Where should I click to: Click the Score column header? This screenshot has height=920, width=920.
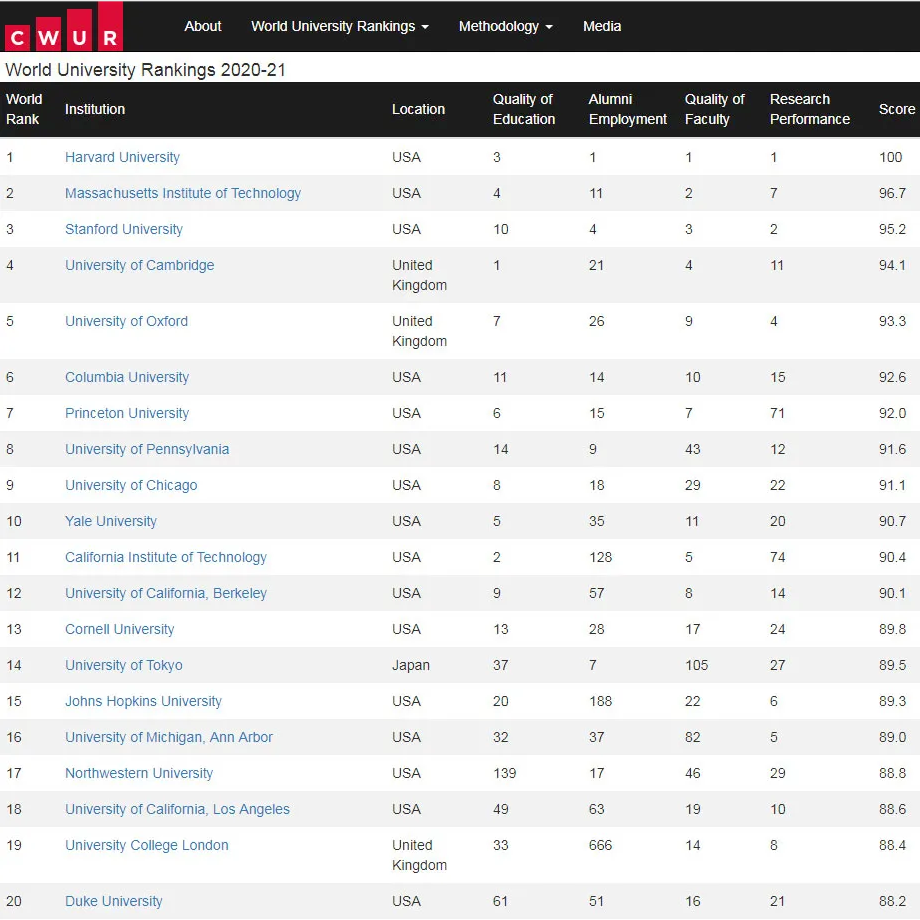(x=897, y=109)
